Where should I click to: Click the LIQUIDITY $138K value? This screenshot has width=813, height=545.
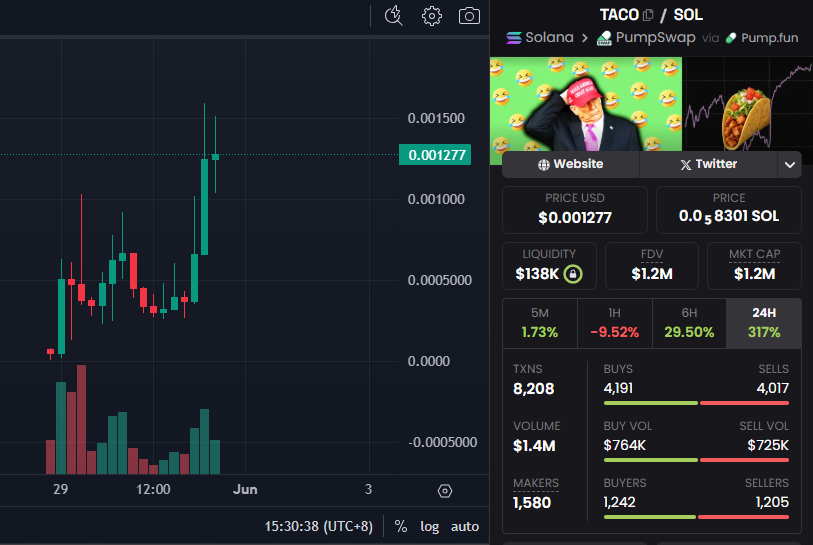537,274
